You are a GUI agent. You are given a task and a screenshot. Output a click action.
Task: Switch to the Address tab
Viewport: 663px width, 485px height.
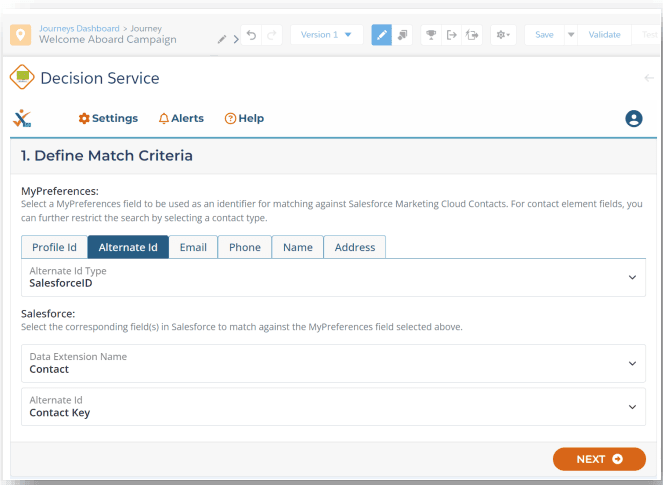click(x=355, y=247)
